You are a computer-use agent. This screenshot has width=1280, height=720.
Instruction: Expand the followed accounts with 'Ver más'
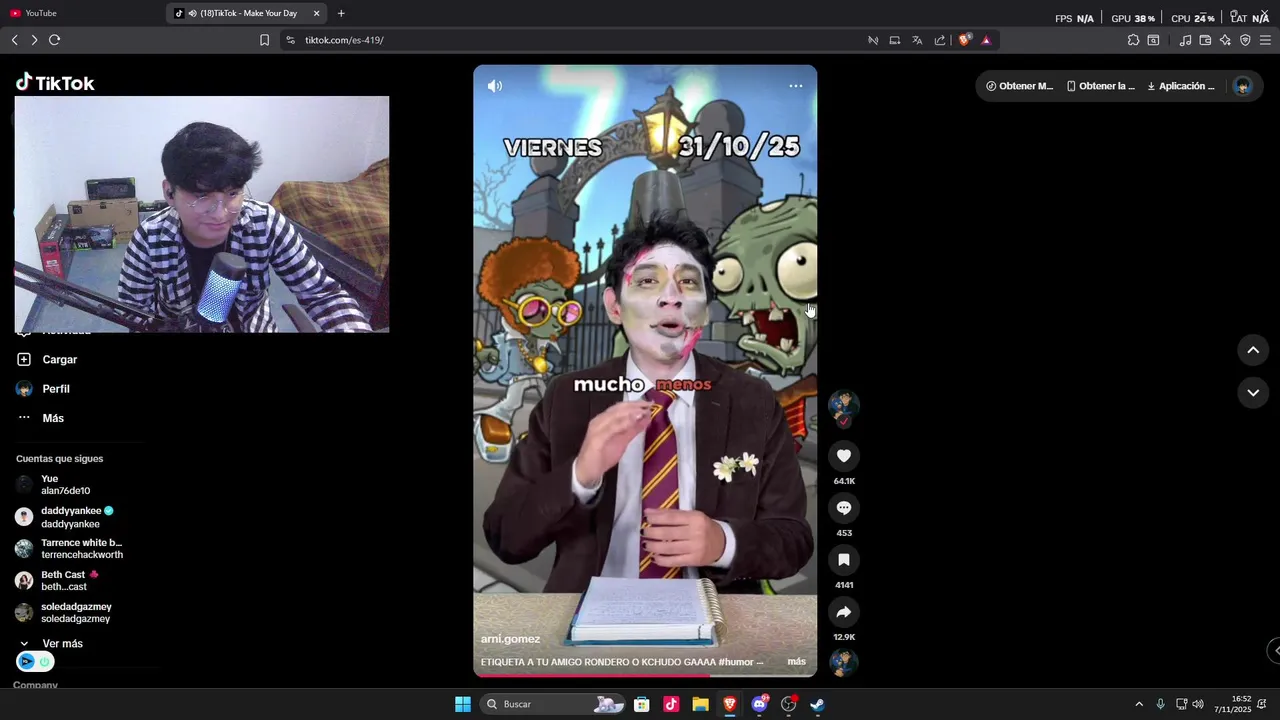[x=62, y=644]
